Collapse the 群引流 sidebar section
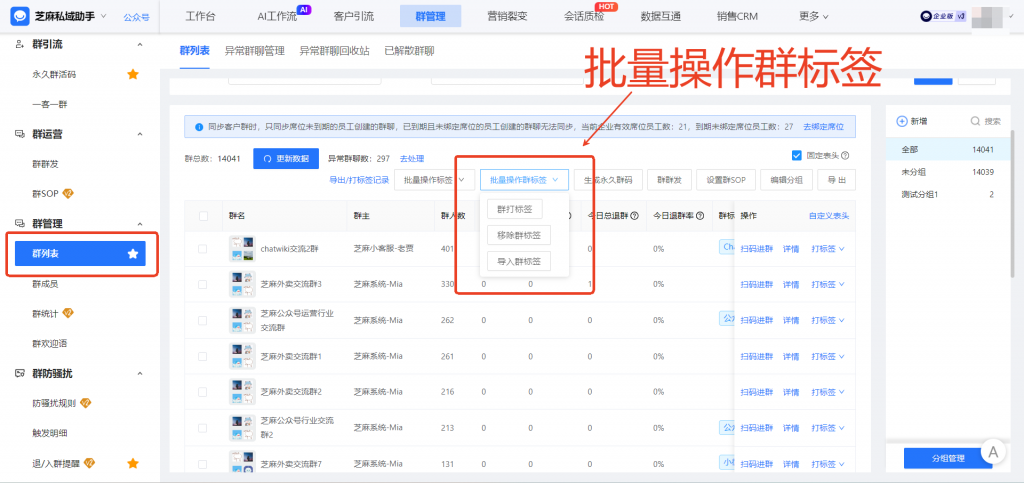This screenshot has height=483, width=1024. [x=140, y=44]
